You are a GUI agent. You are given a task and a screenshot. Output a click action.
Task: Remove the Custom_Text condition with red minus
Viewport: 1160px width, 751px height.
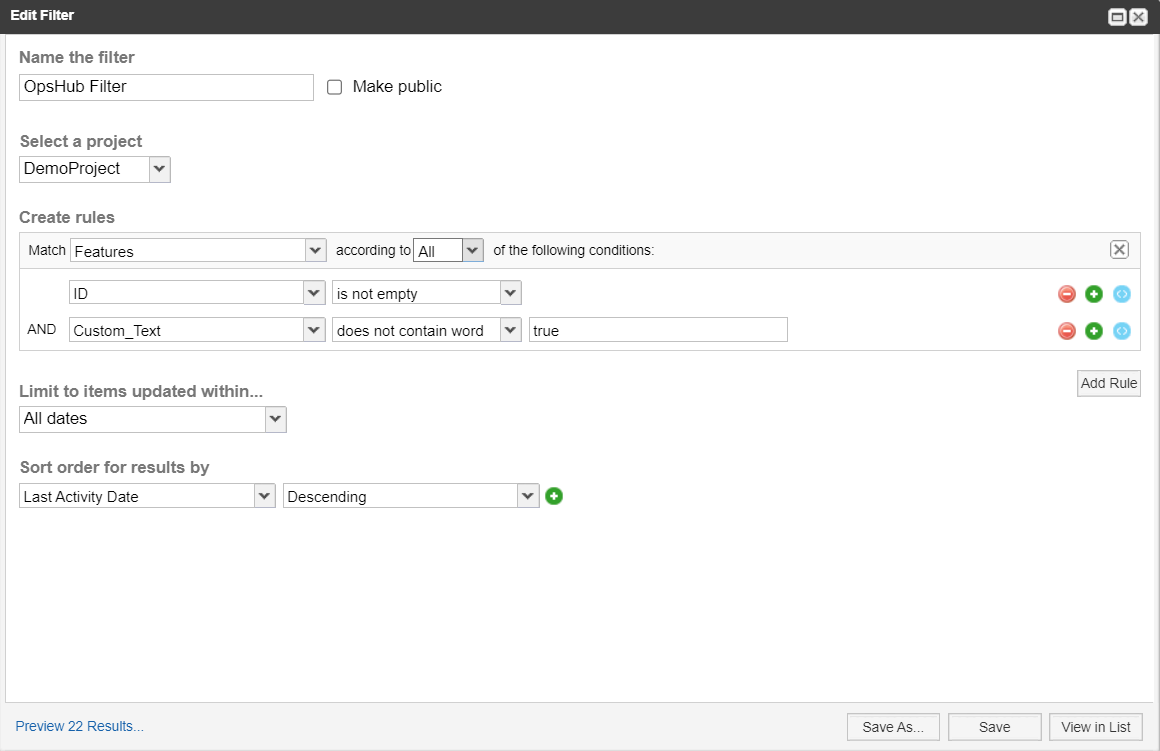[1067, 331]
